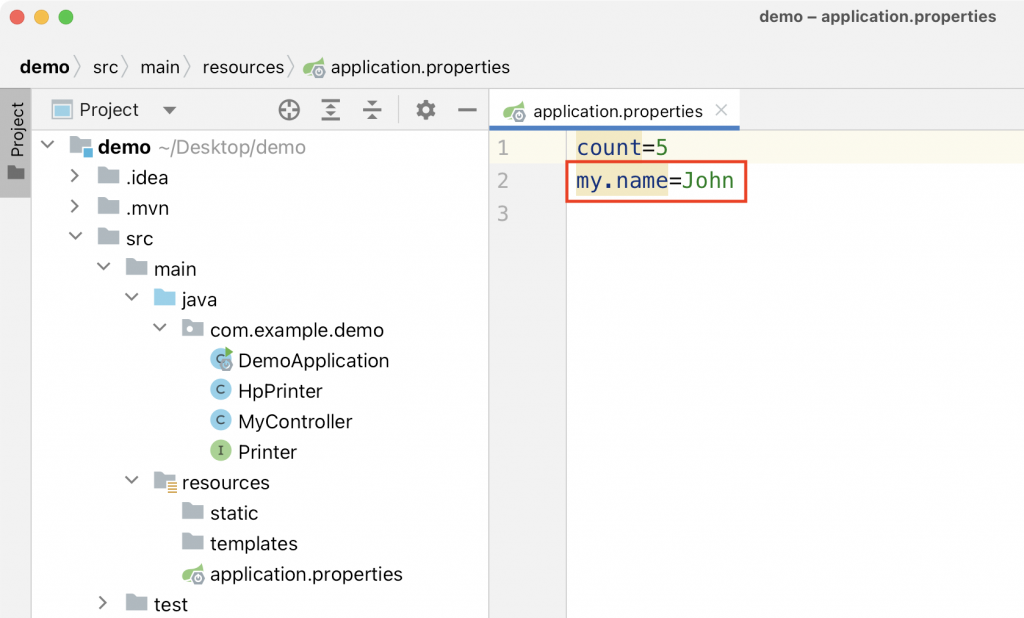Open the Project view dropdown arrow

click(x=170, y=110)
